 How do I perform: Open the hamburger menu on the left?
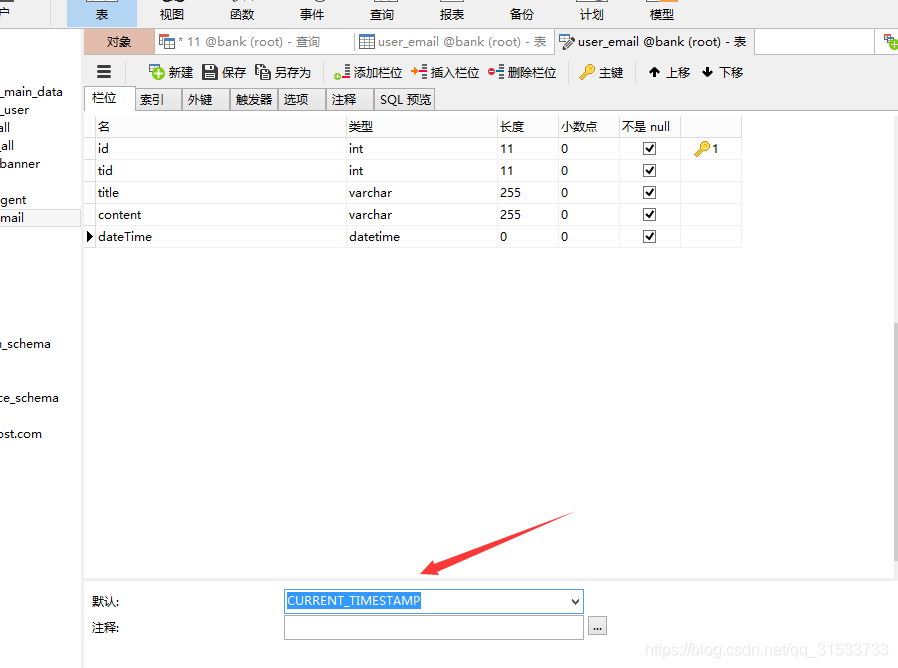(x=104, y=71)
